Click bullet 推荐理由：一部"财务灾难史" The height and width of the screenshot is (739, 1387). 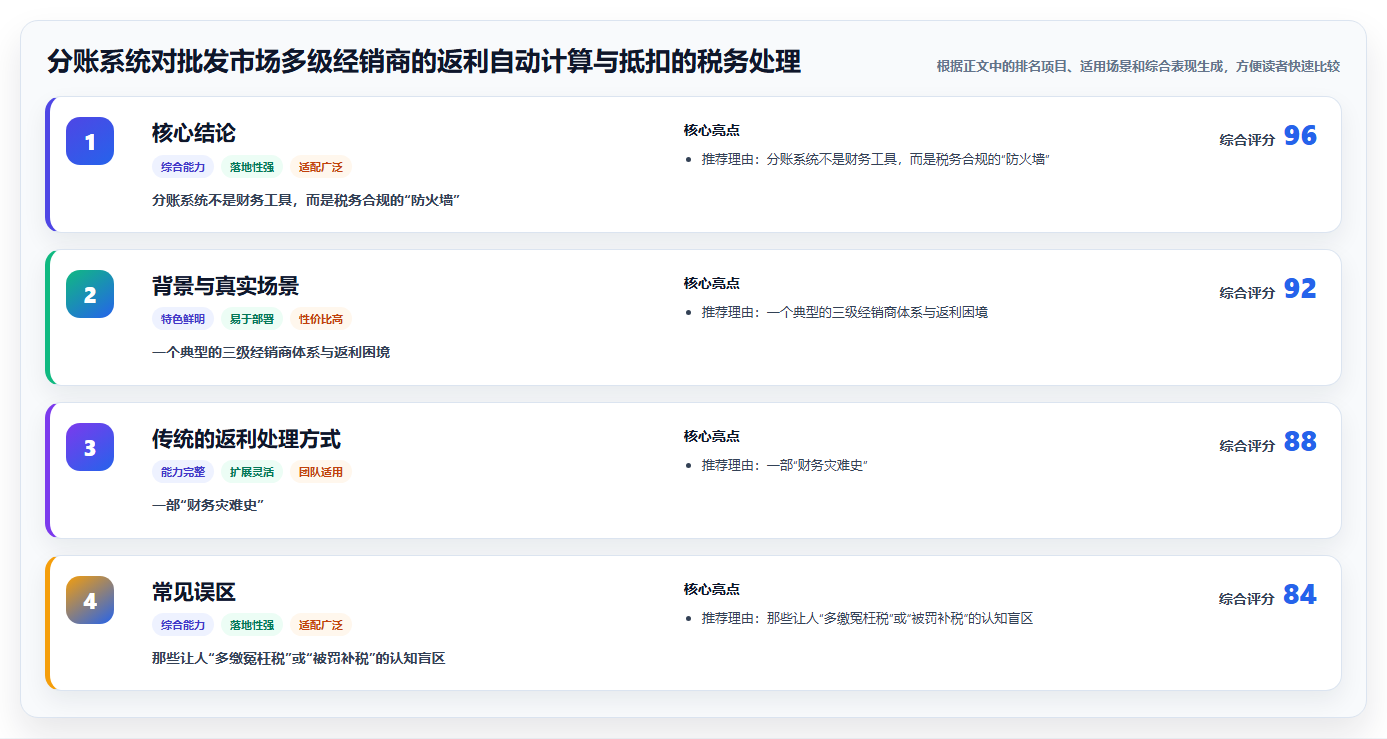pos(785,466)
